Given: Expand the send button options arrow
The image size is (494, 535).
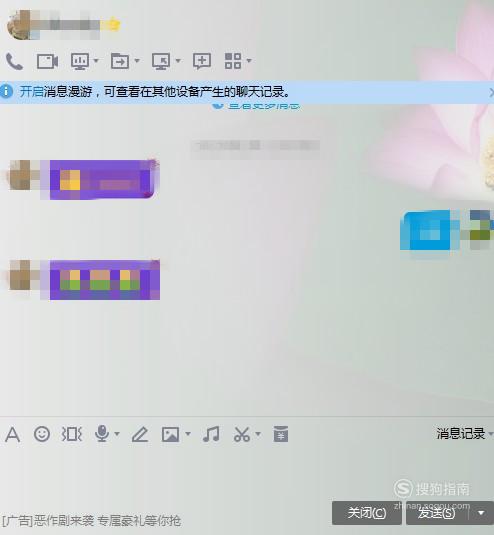Looking at the screenshot, I should [481, 513].
